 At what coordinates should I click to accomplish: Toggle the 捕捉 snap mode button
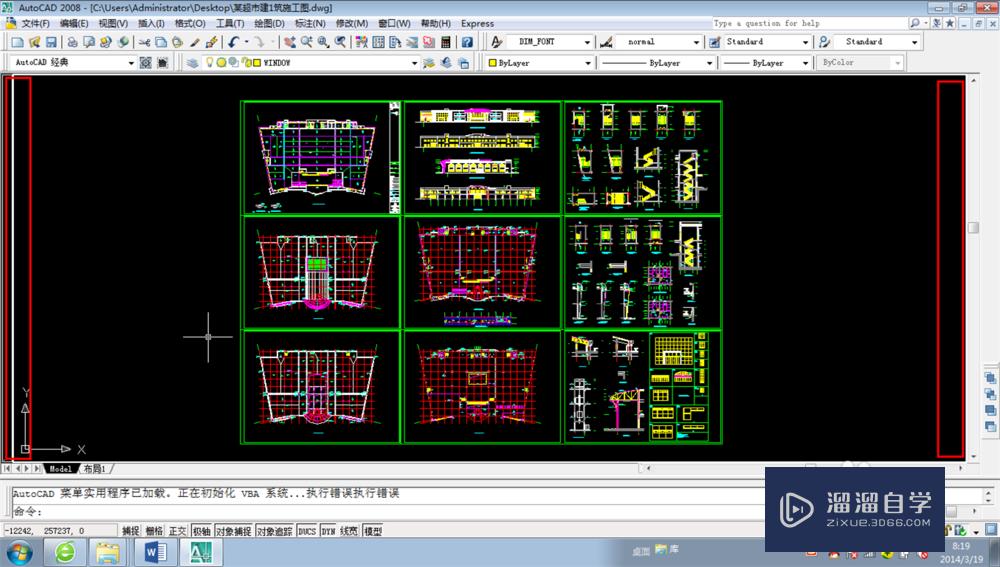point(131,531)
